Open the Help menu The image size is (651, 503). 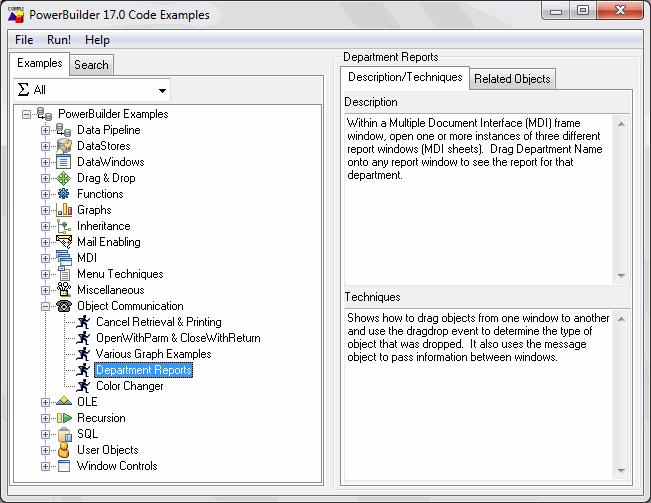pyautogui.click(x=97, y=40)
